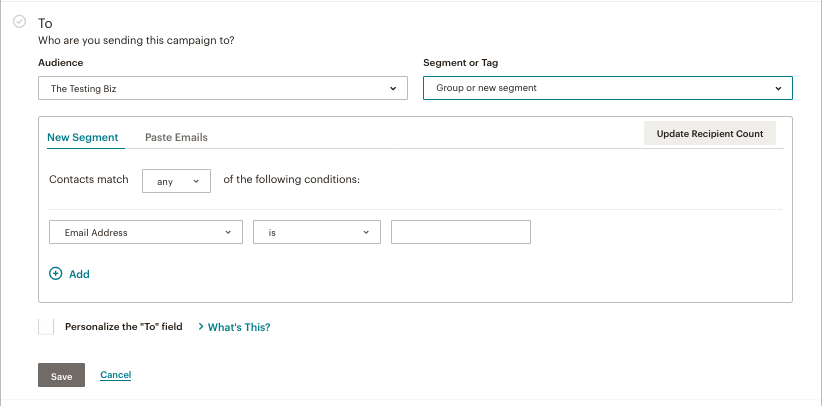Click the Cancel link

click(116, 375)
